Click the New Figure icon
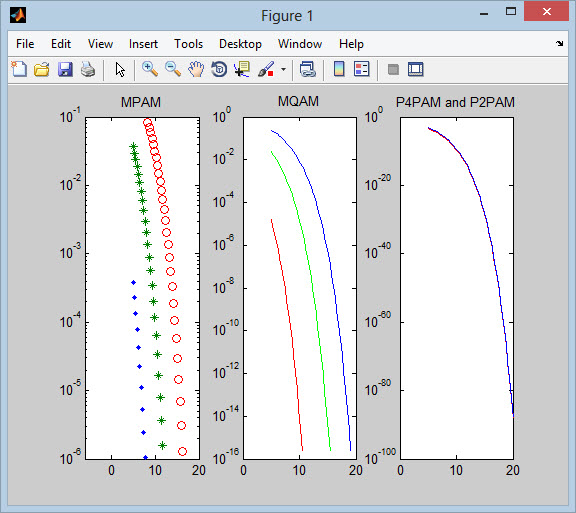This screenshot has height=513, width=576. pyautogui.click(x=19, y=69)
